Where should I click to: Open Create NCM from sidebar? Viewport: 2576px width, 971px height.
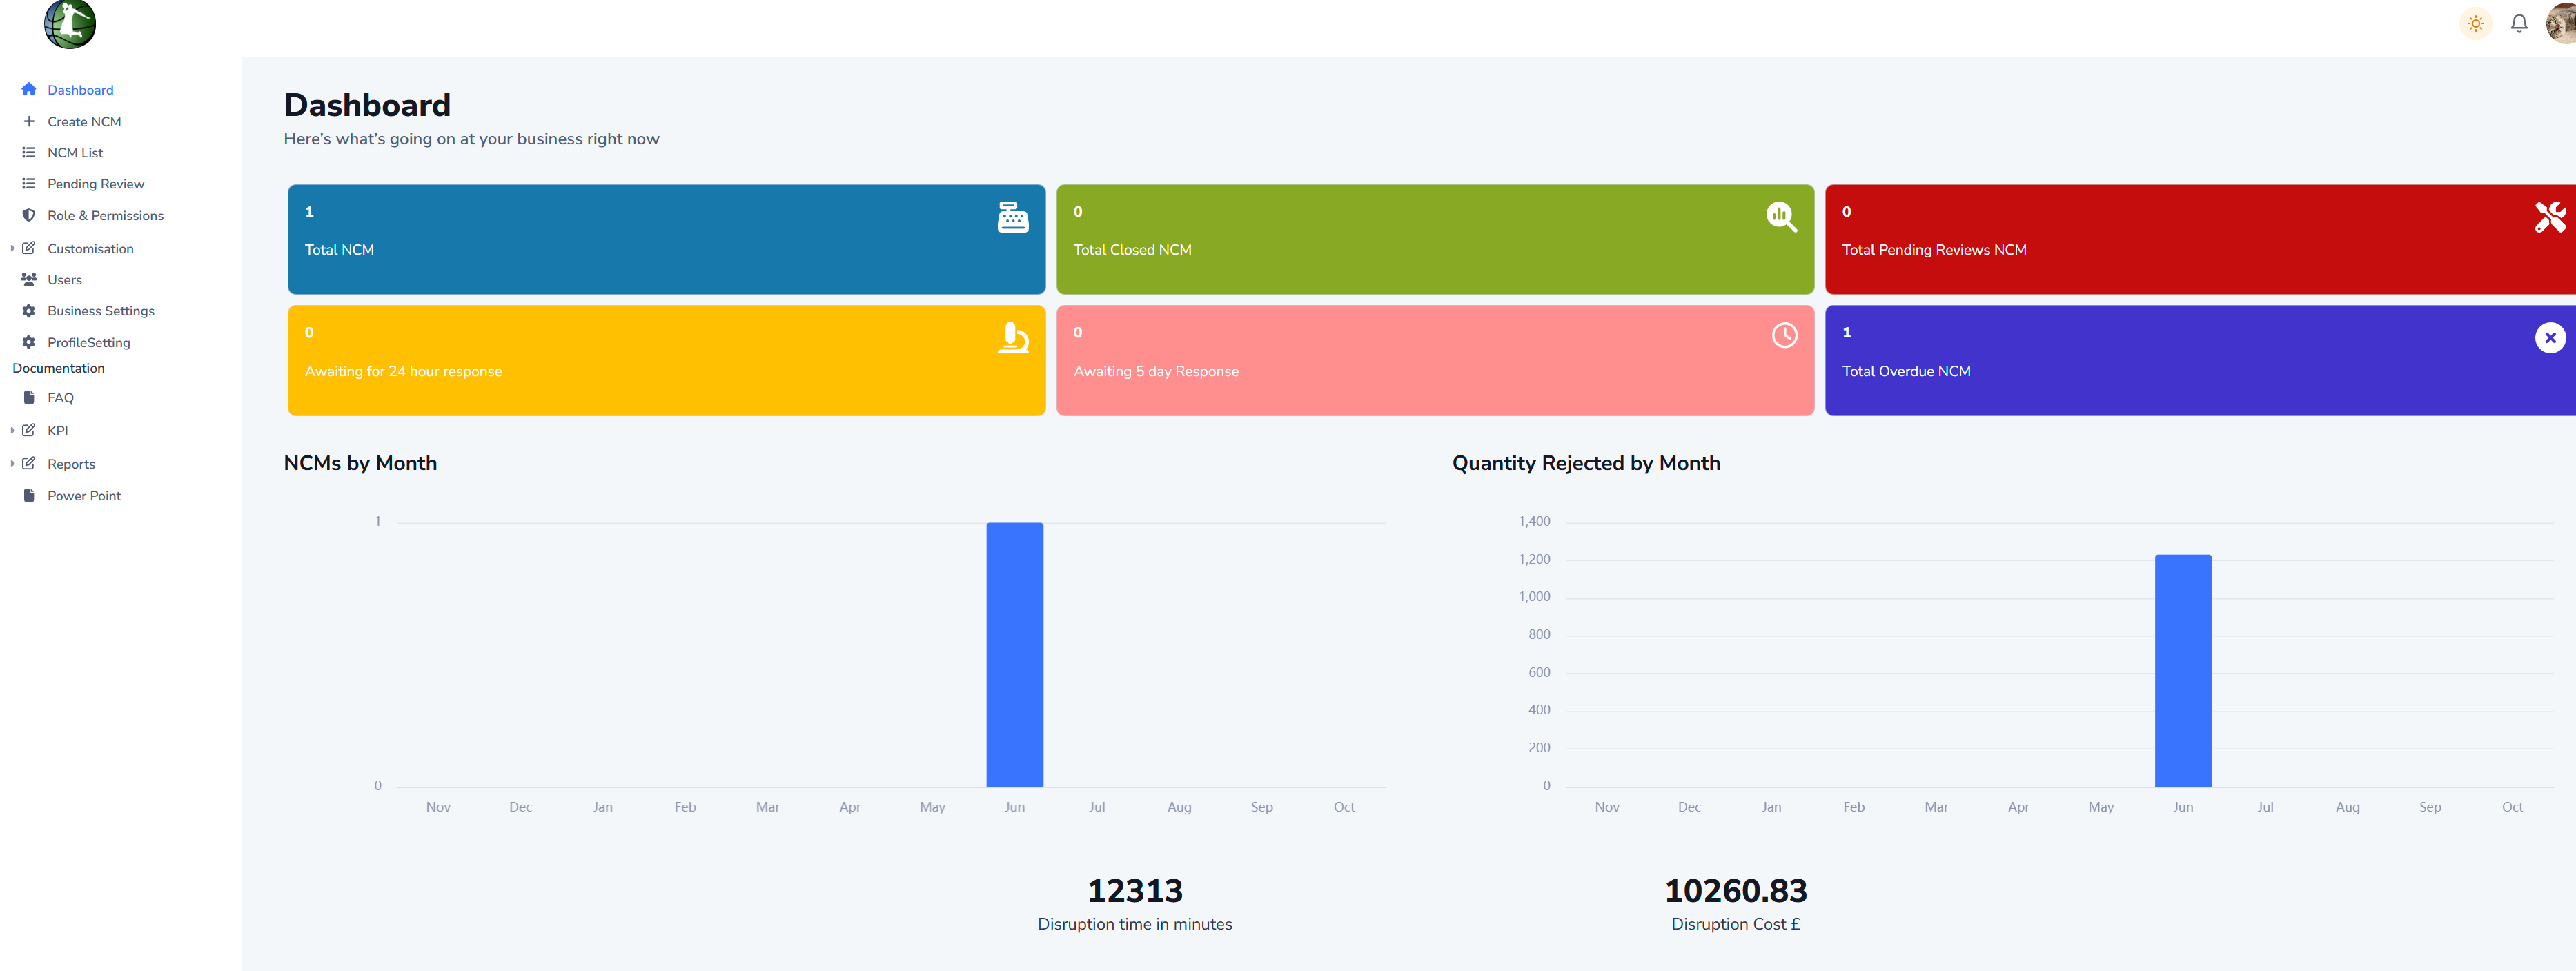(84, 122)
